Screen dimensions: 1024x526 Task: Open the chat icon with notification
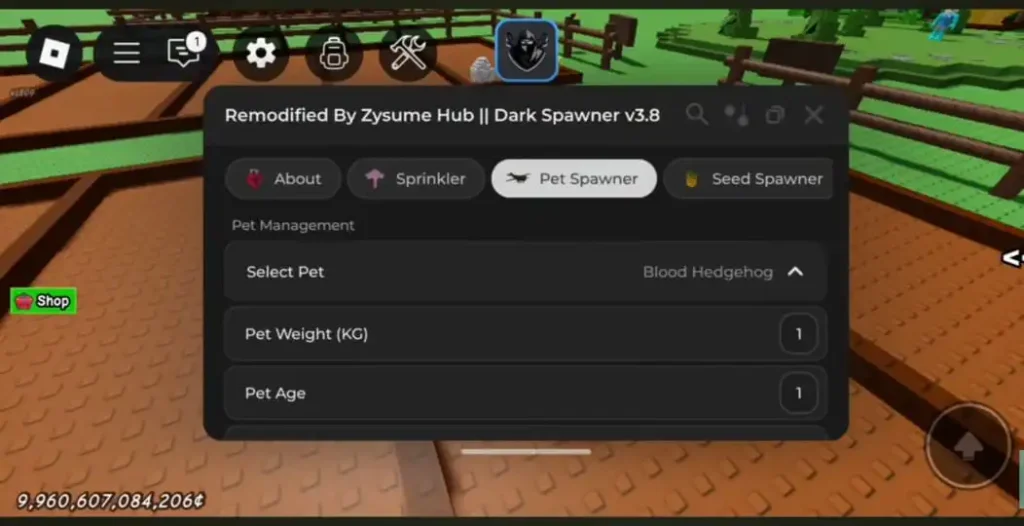point(184,52)
